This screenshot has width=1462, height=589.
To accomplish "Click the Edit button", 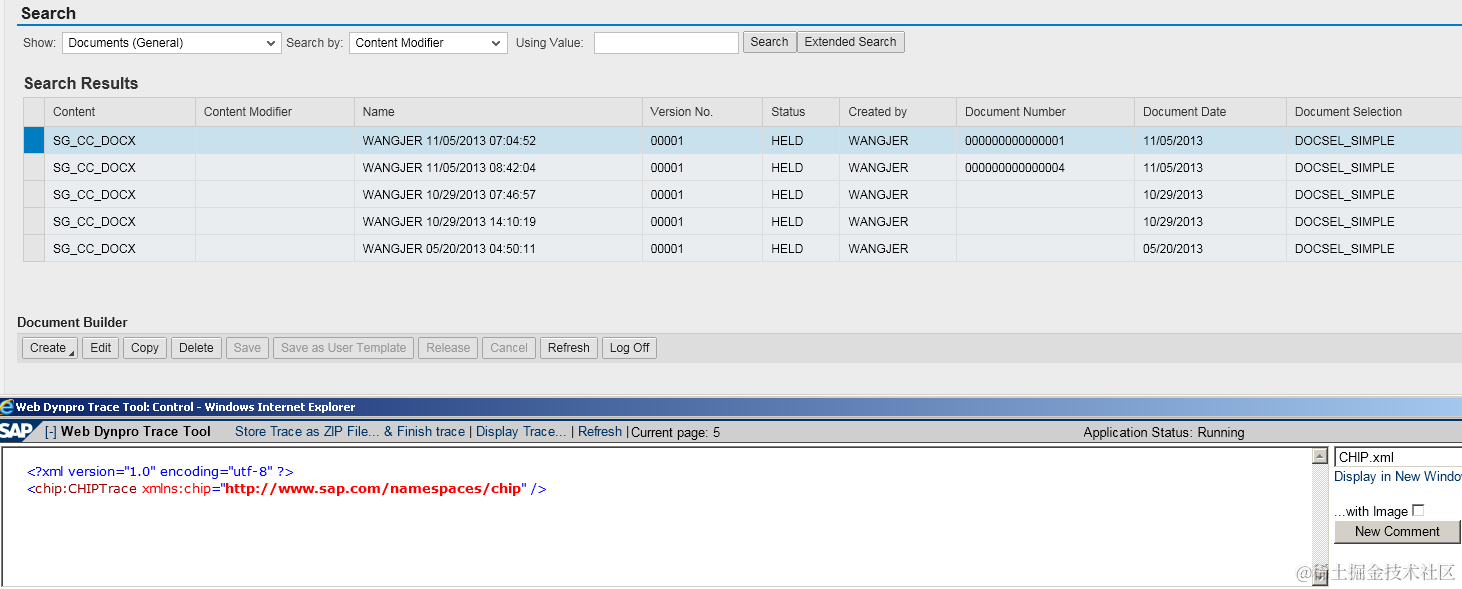I will point(101,348).
